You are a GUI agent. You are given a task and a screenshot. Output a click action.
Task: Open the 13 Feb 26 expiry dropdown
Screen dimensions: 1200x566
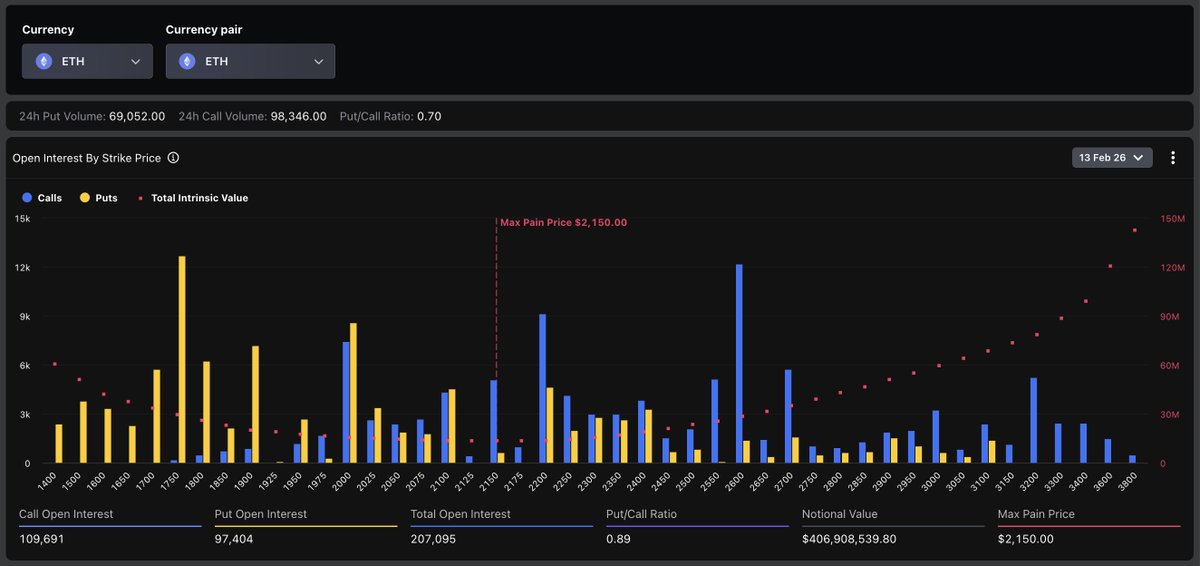(1111, 158)
